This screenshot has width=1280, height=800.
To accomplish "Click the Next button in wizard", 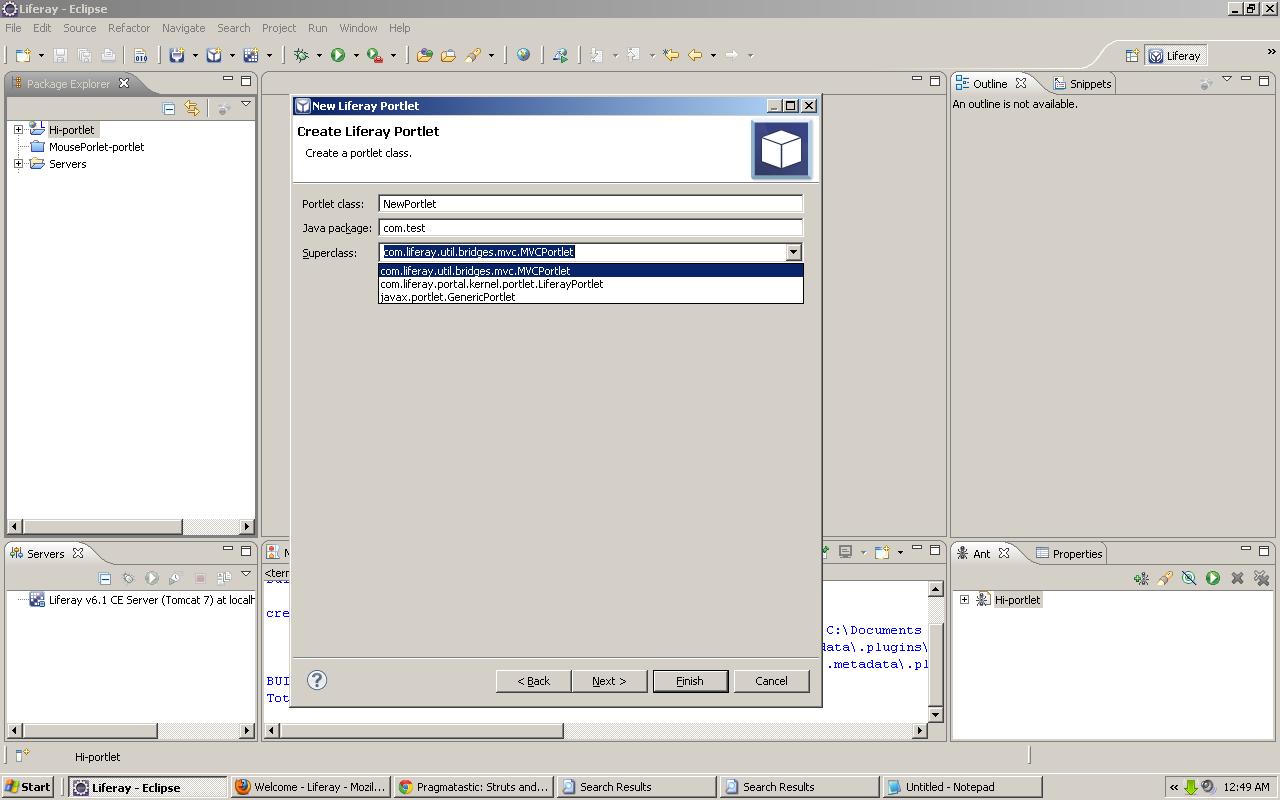I will 609,681.
